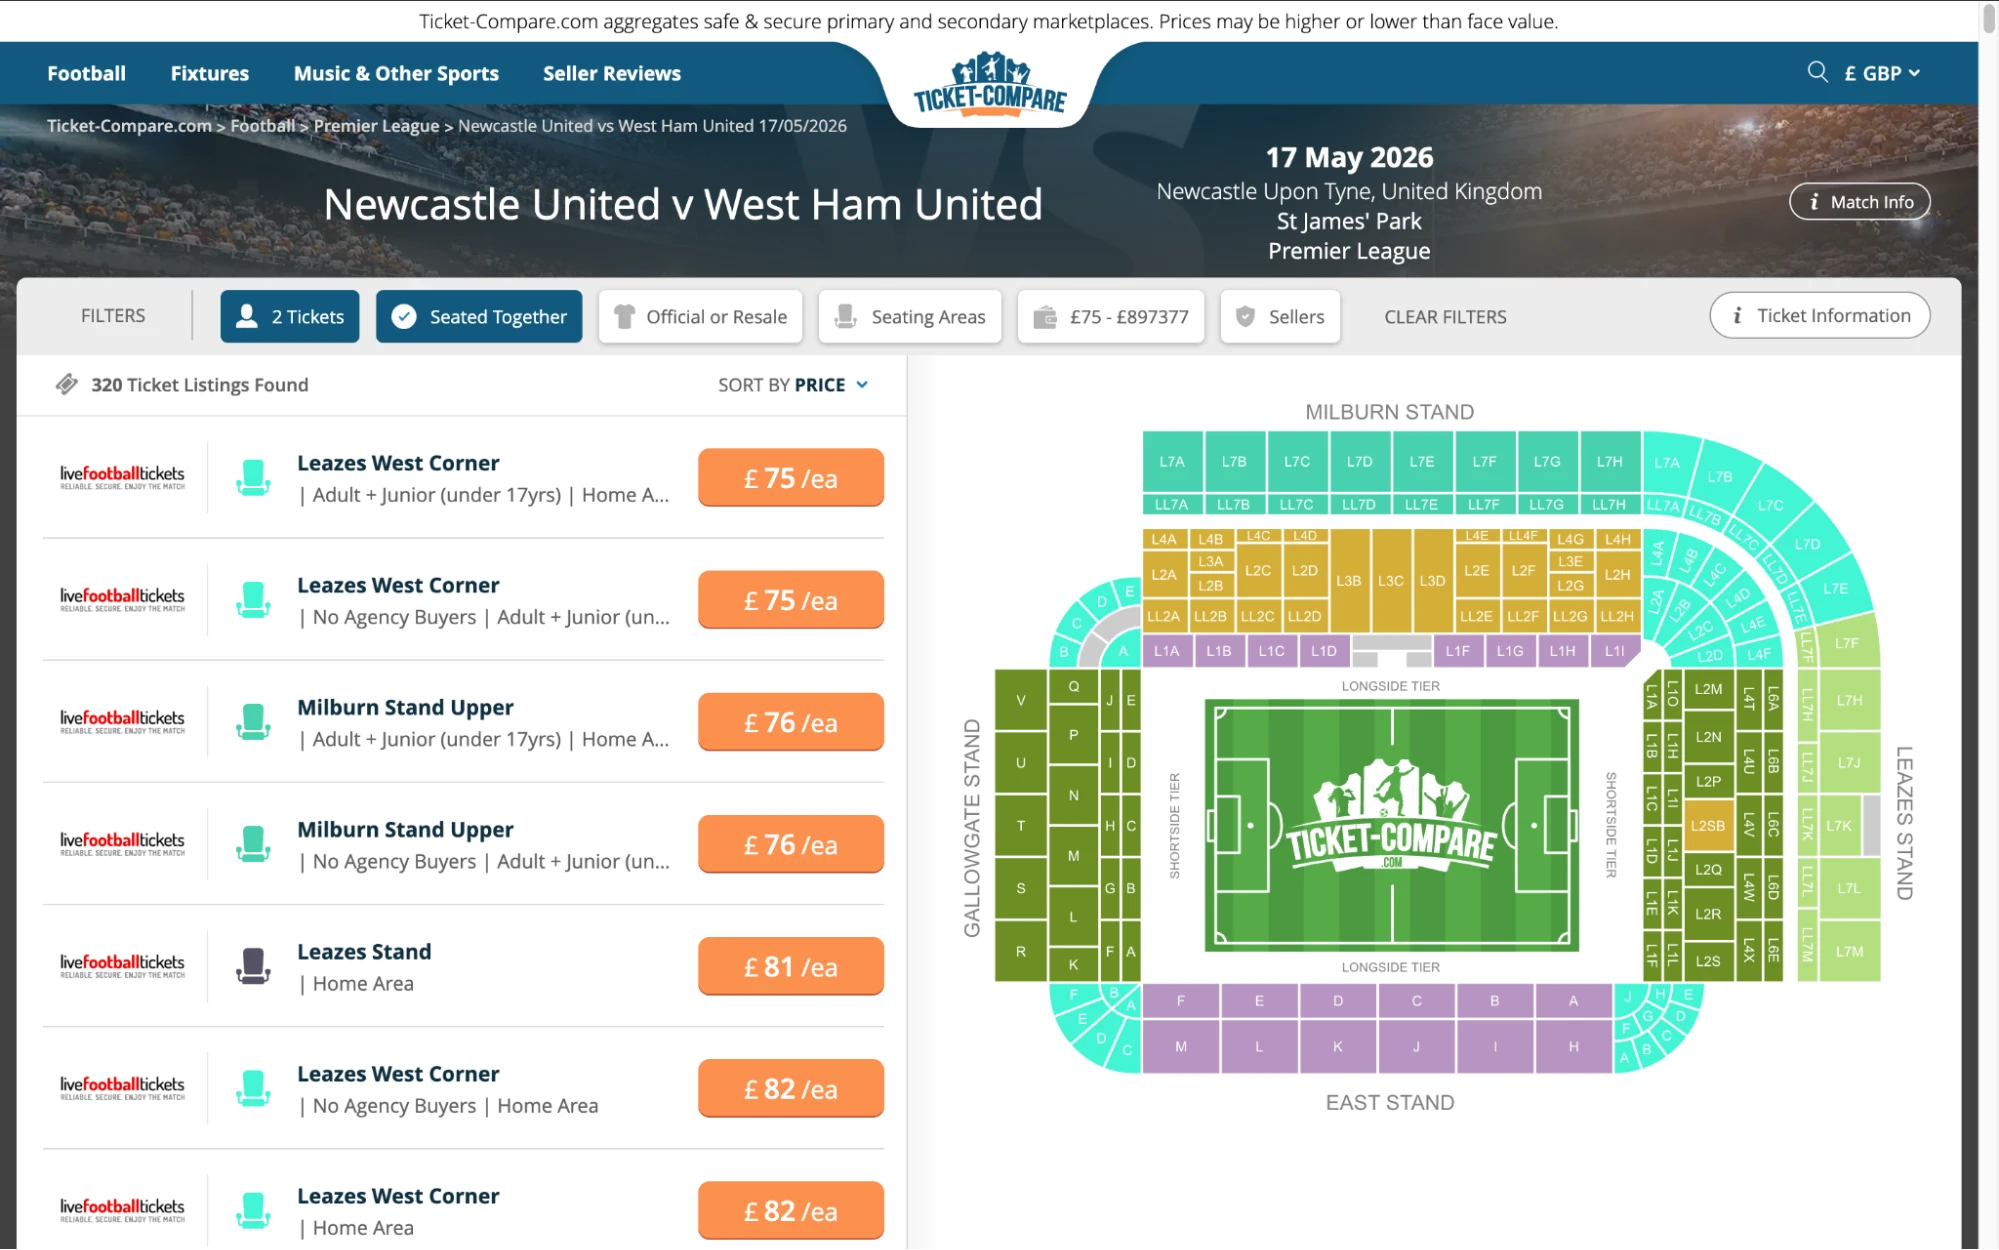Open the SORT BY PRICE dropdown
Viewport: 1999px width, 1250px height.
click(x=790, y=384)
